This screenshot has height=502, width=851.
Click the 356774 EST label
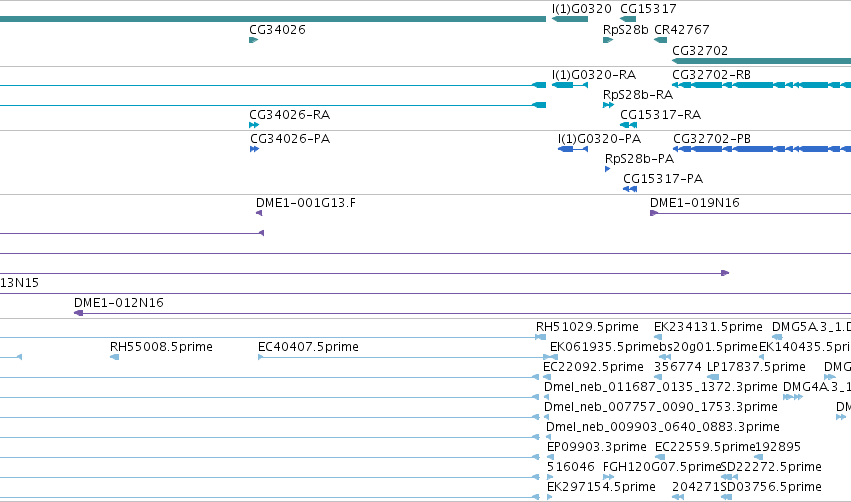[x=678, y=367]
